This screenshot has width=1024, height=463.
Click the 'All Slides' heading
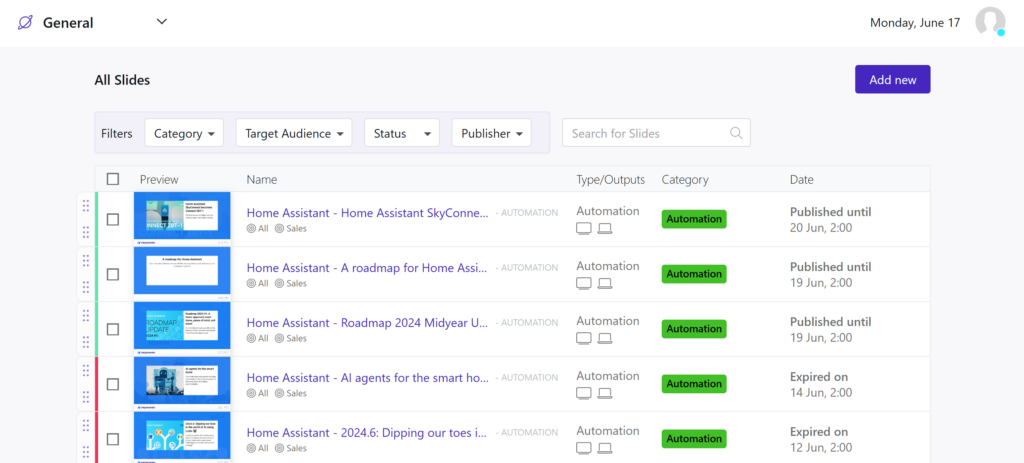click(122, 80)
